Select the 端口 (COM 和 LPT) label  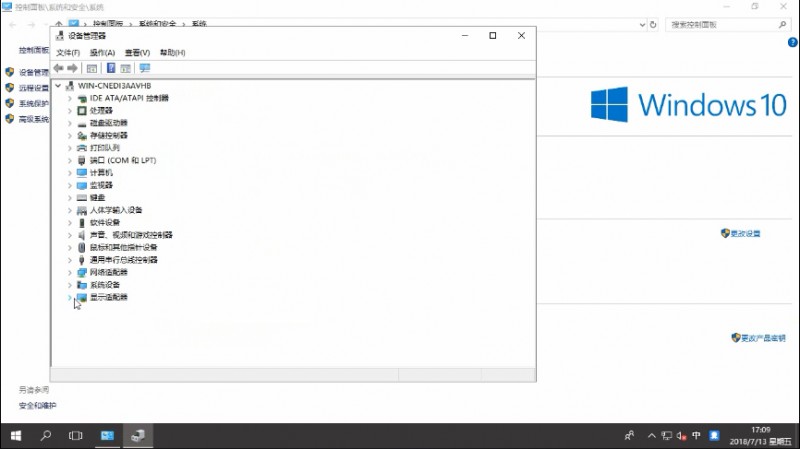coord(123,160)
